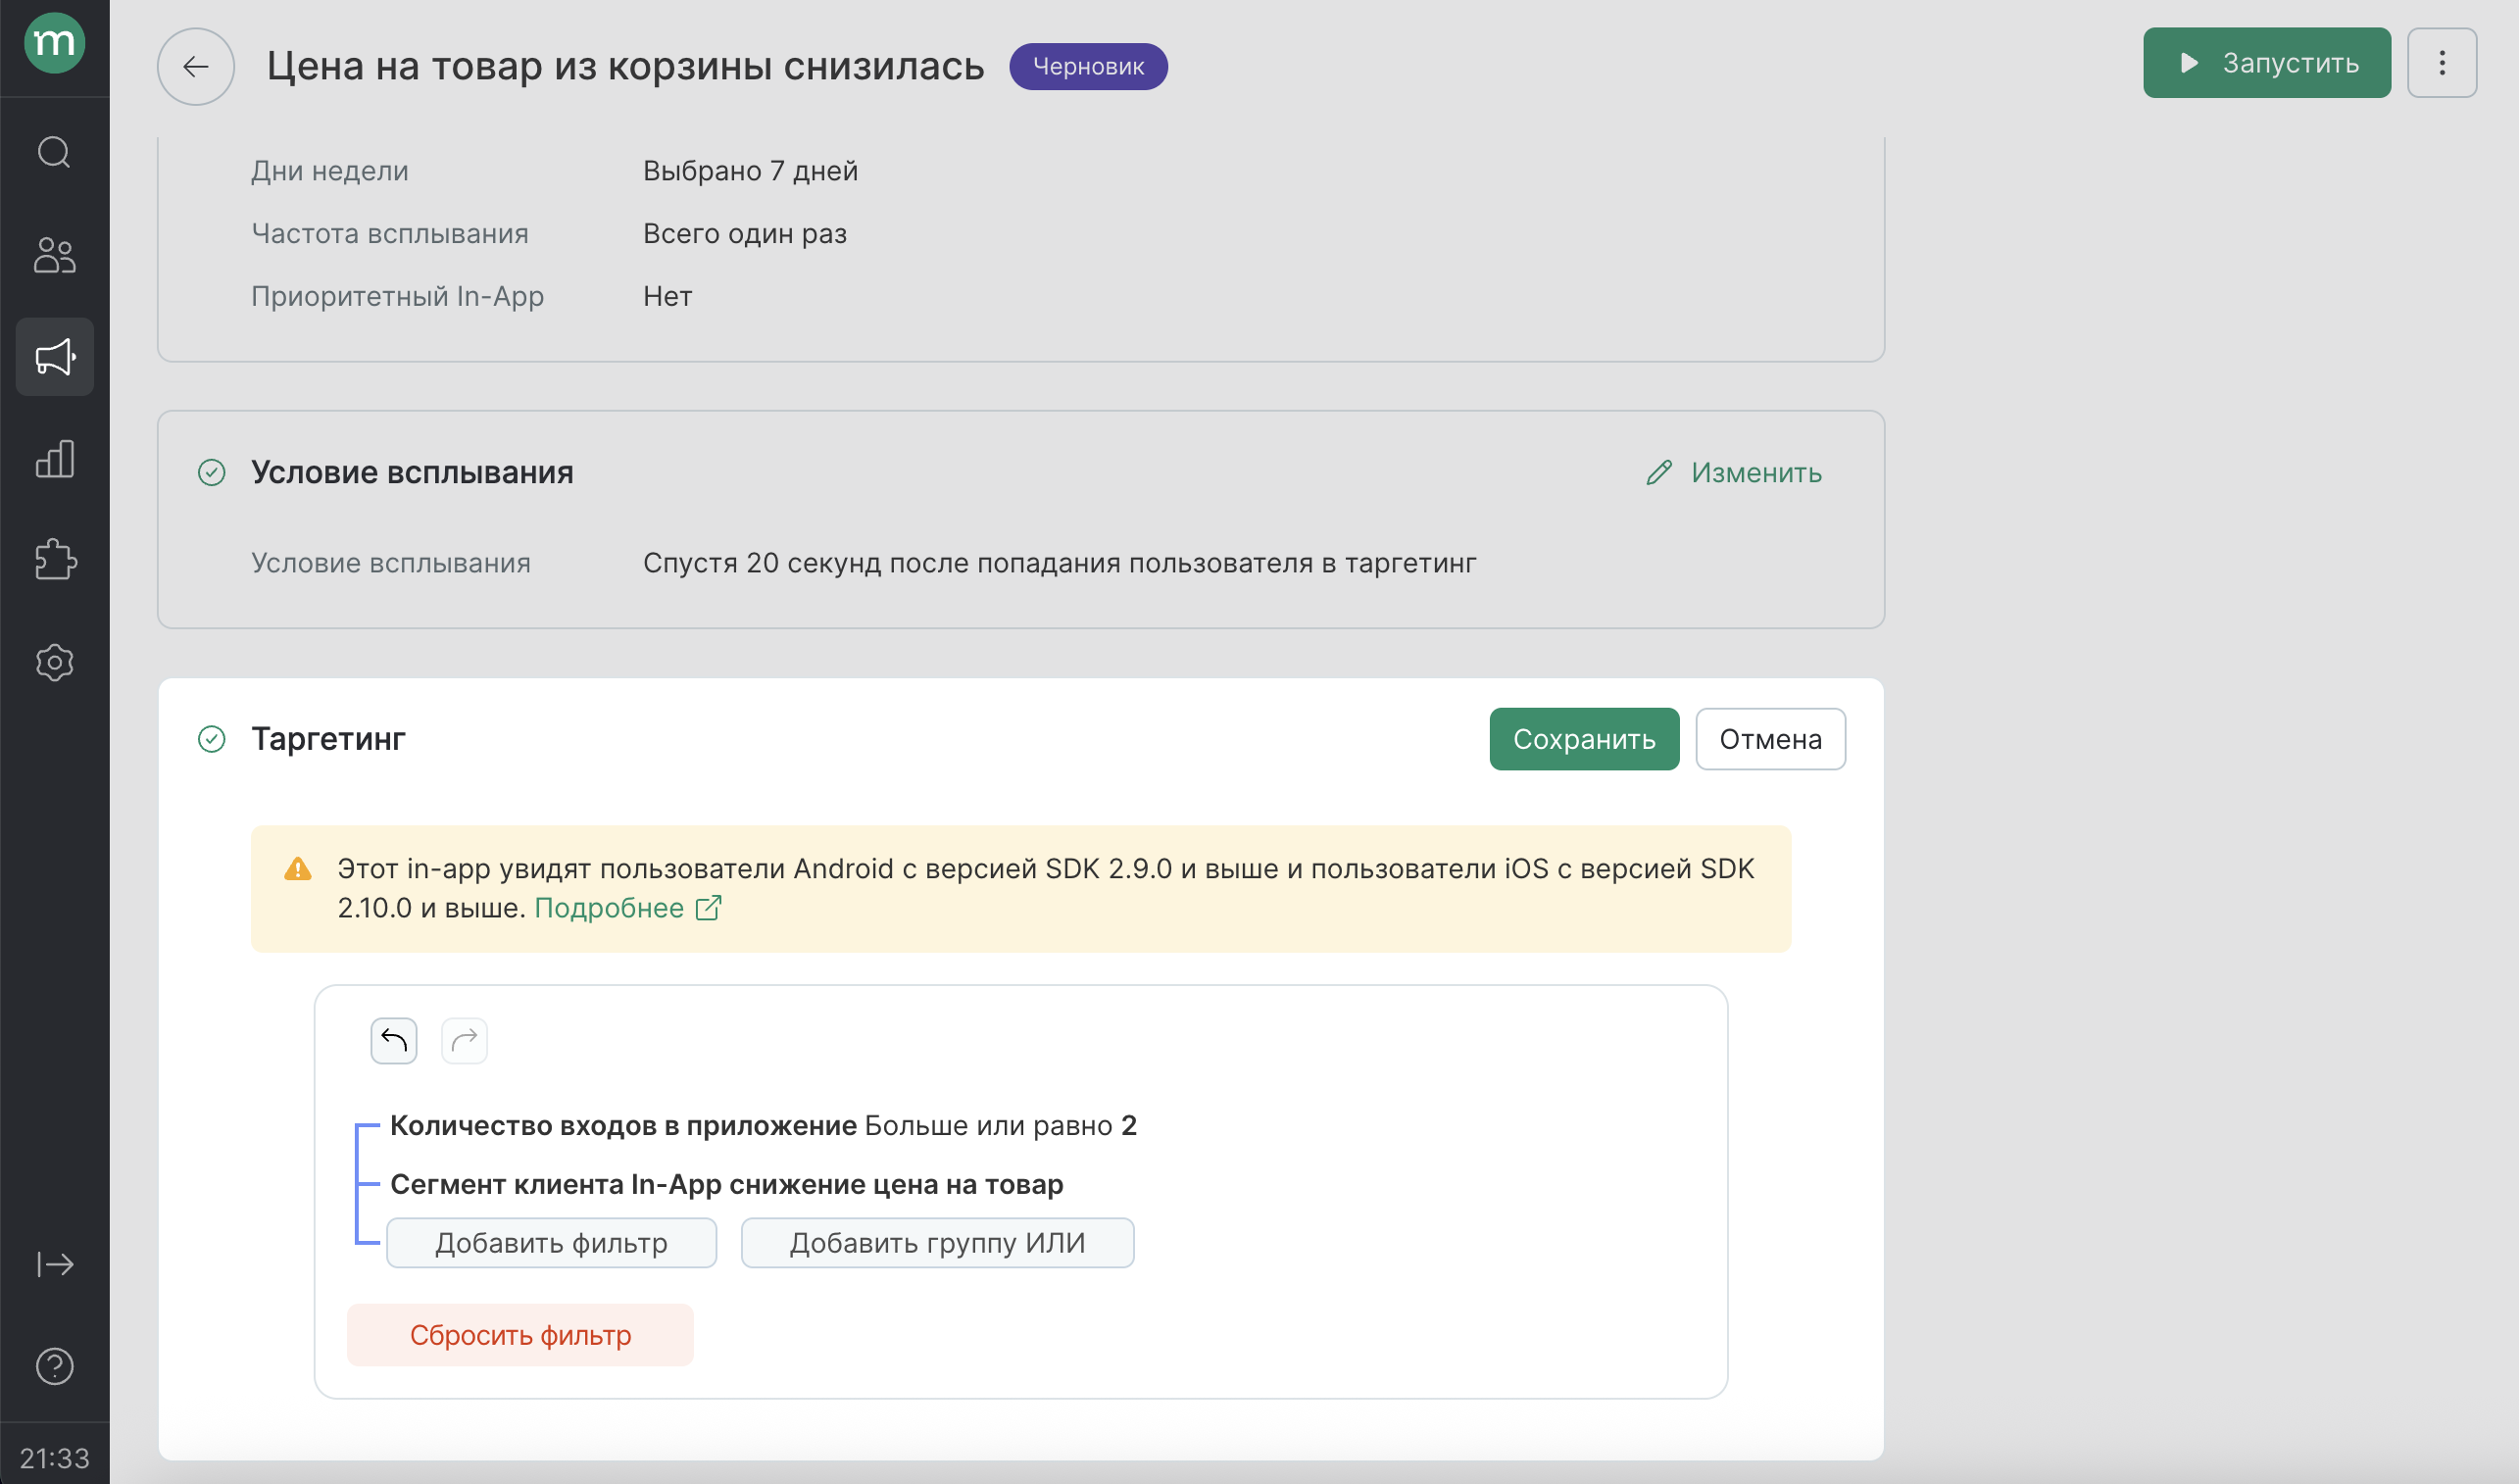Click the green Mindbox logo icon
Viewport: 2519px width, 1484px height.
point(54,43)
